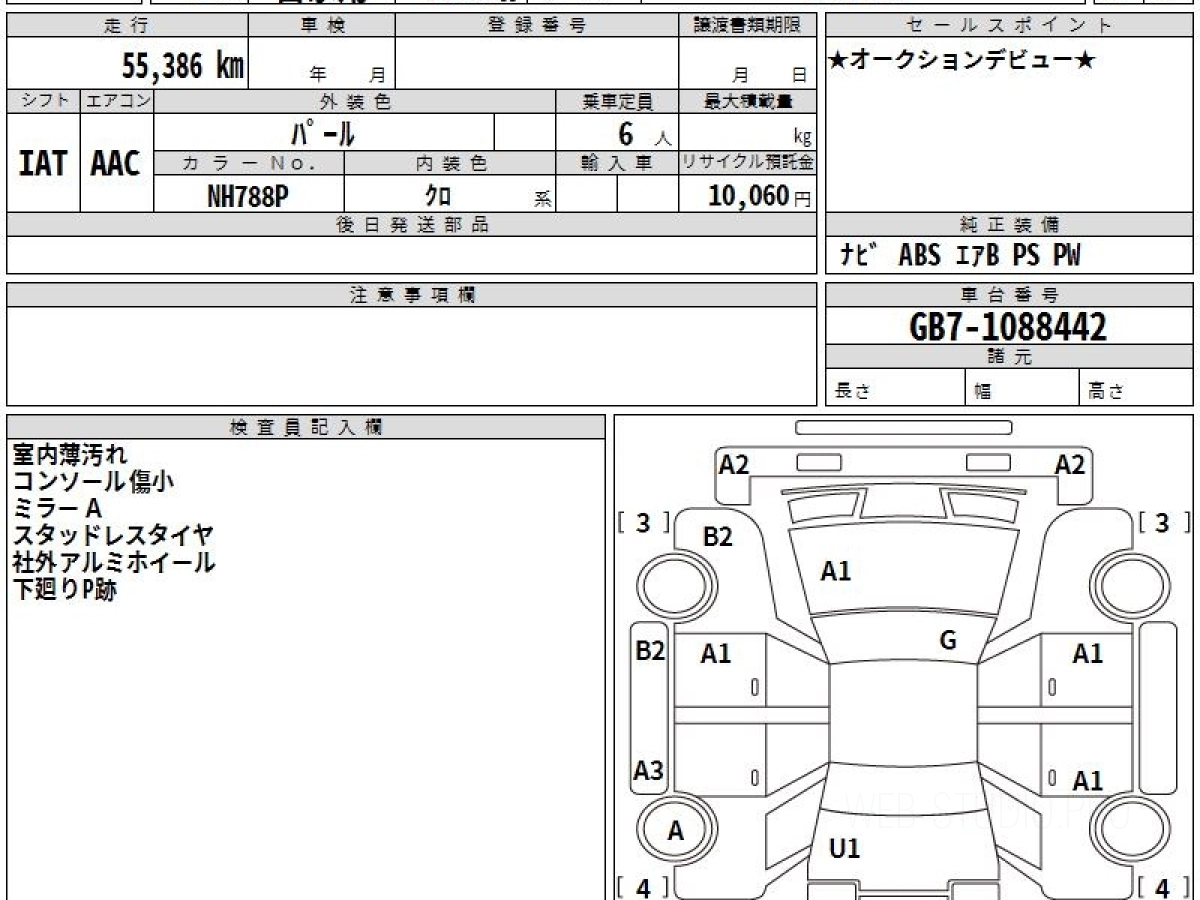Click the A1 mark on the right rear door
This screenshot has height=900, width=1200.
pos(1087,781)
